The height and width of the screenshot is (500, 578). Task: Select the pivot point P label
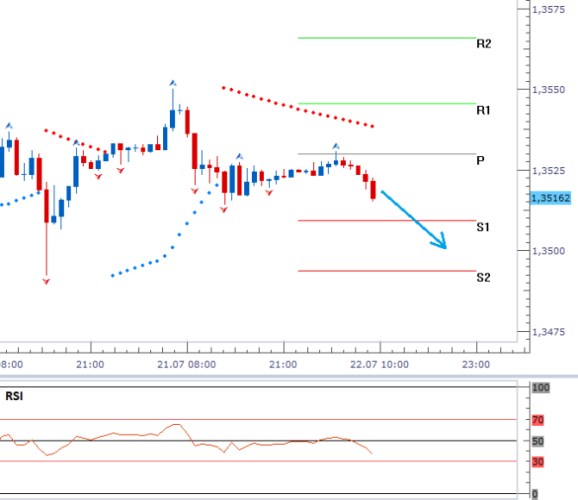(x=480, y=160)
